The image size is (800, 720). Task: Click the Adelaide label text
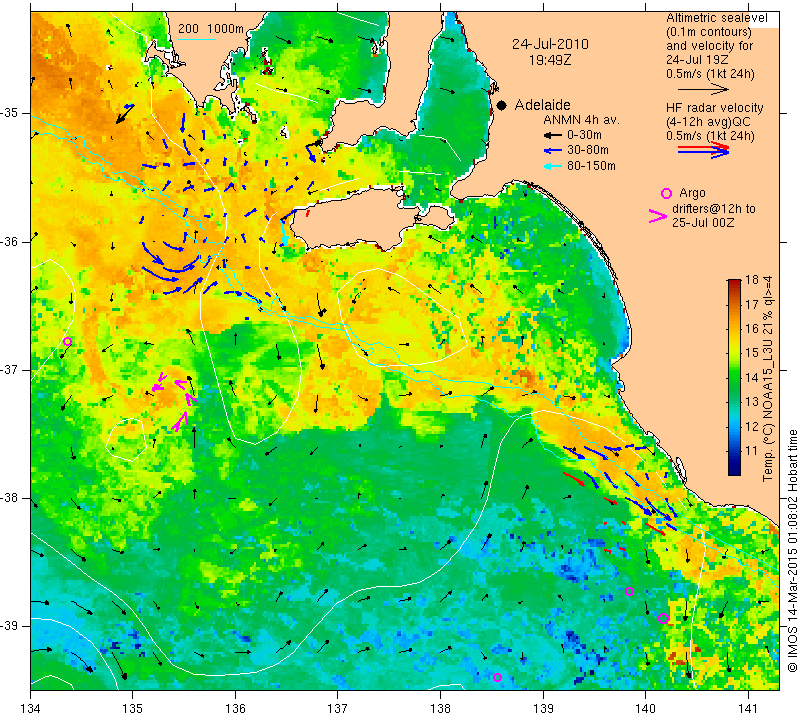[542, 105]
